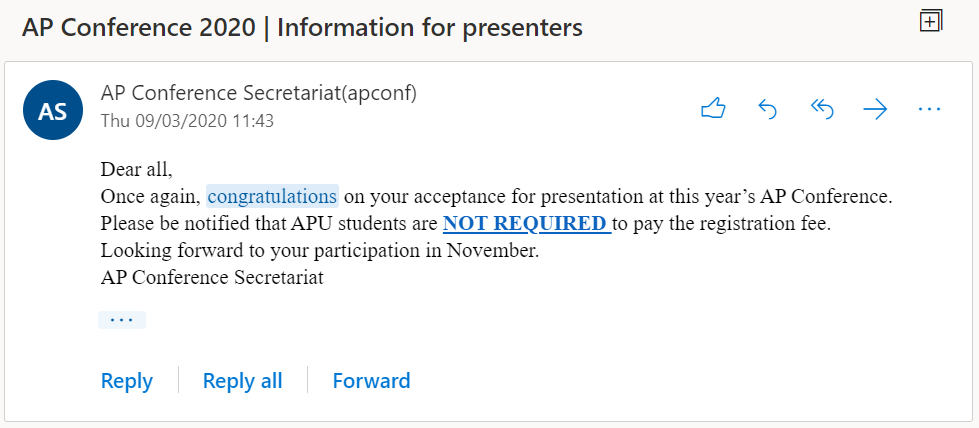Click the thumbs-up like icon
Viewport: 979px width, 428px height.
(713, 109)
